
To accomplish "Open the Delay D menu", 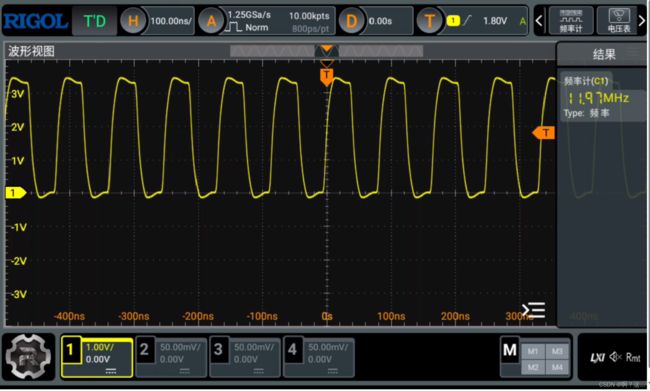I will (x=351, y=21).
